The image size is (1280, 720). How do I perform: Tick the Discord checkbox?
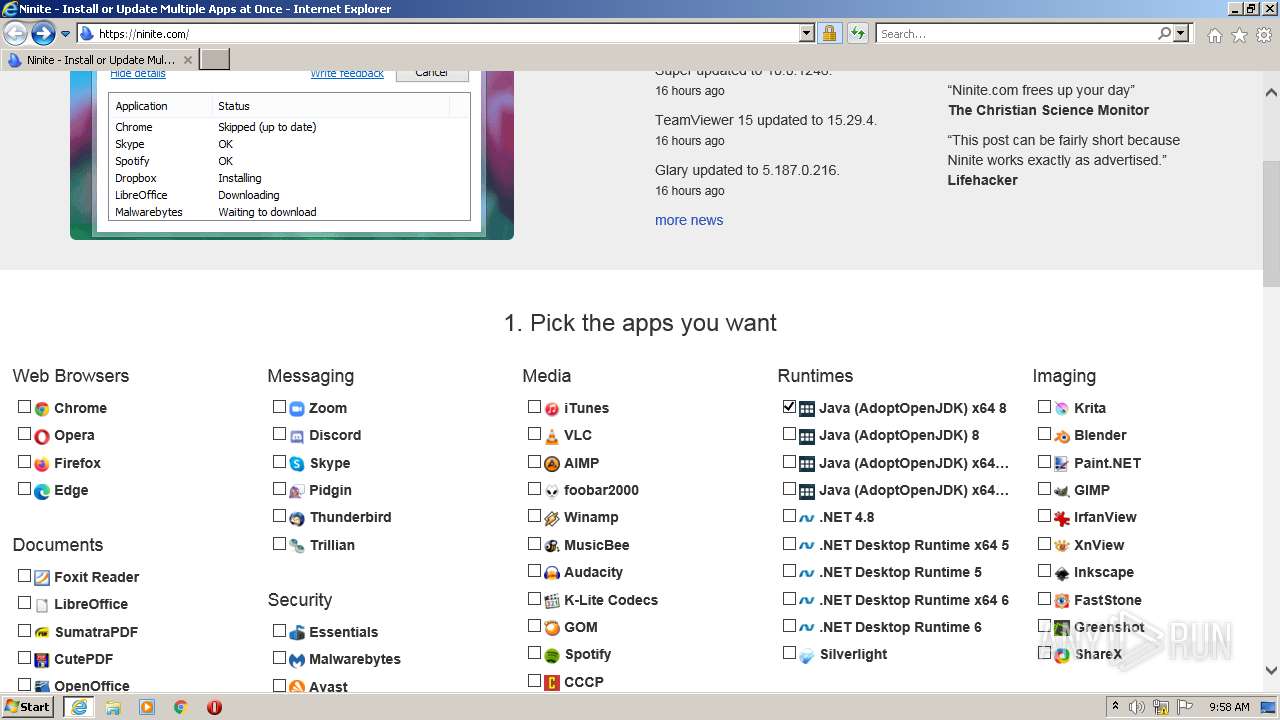point(279,434)
